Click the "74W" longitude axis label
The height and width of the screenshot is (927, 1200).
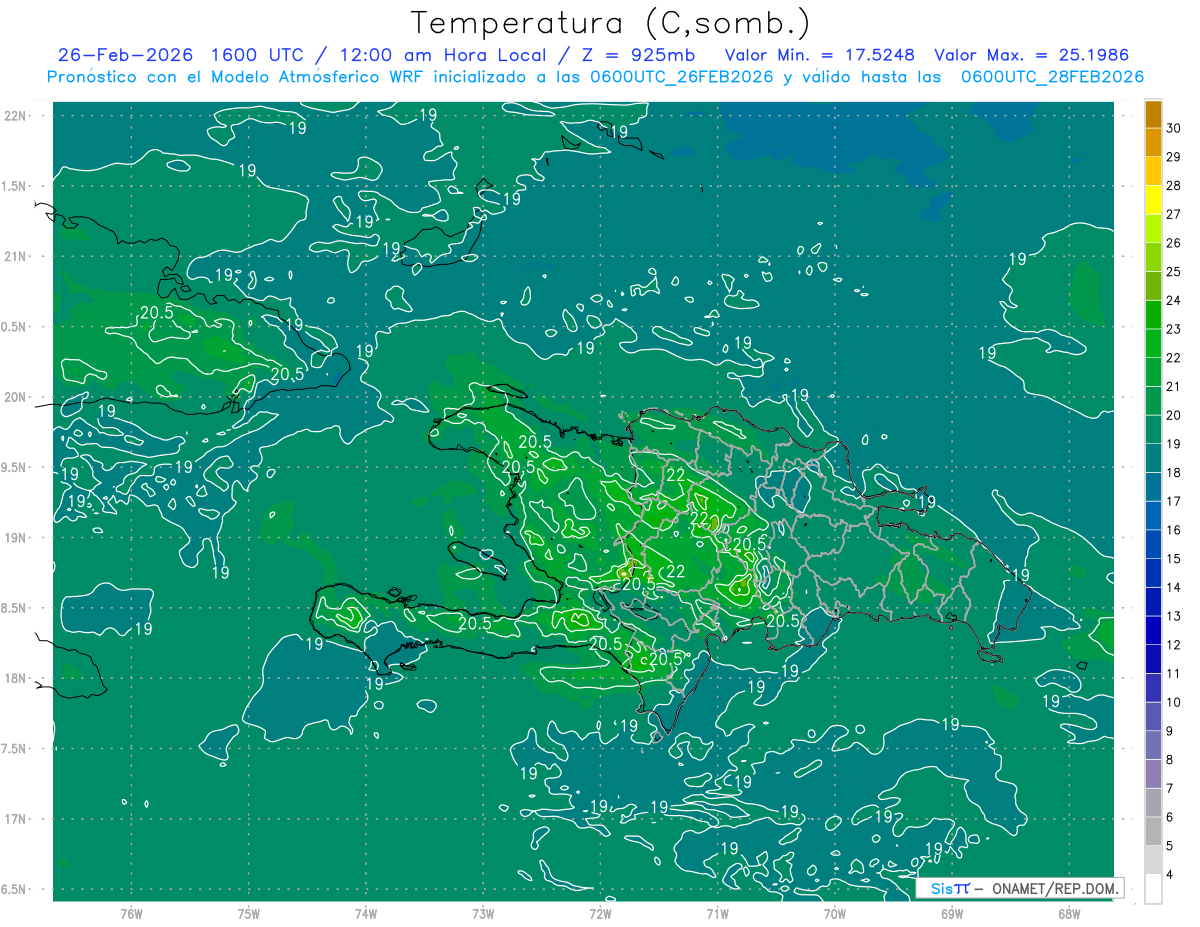click(366, 914)
